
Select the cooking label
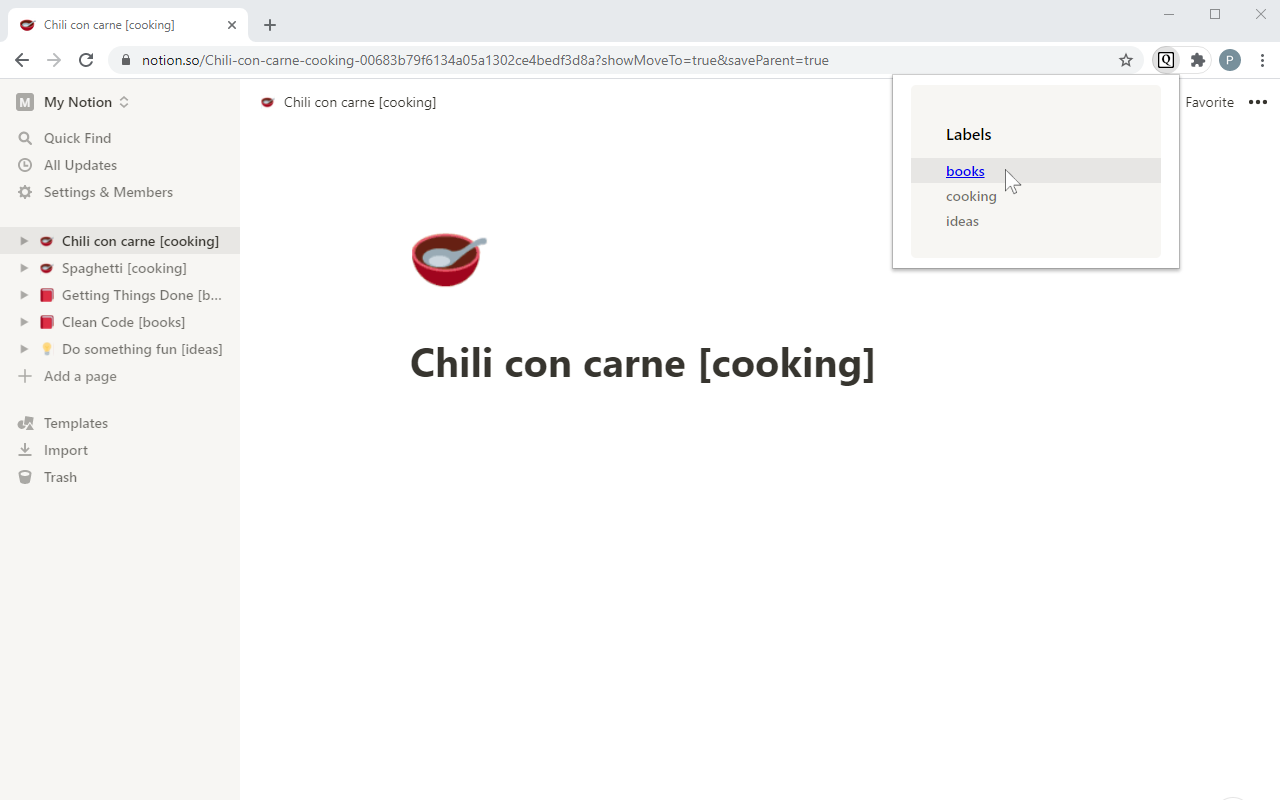pyautogui.click(x=971, y=196)
